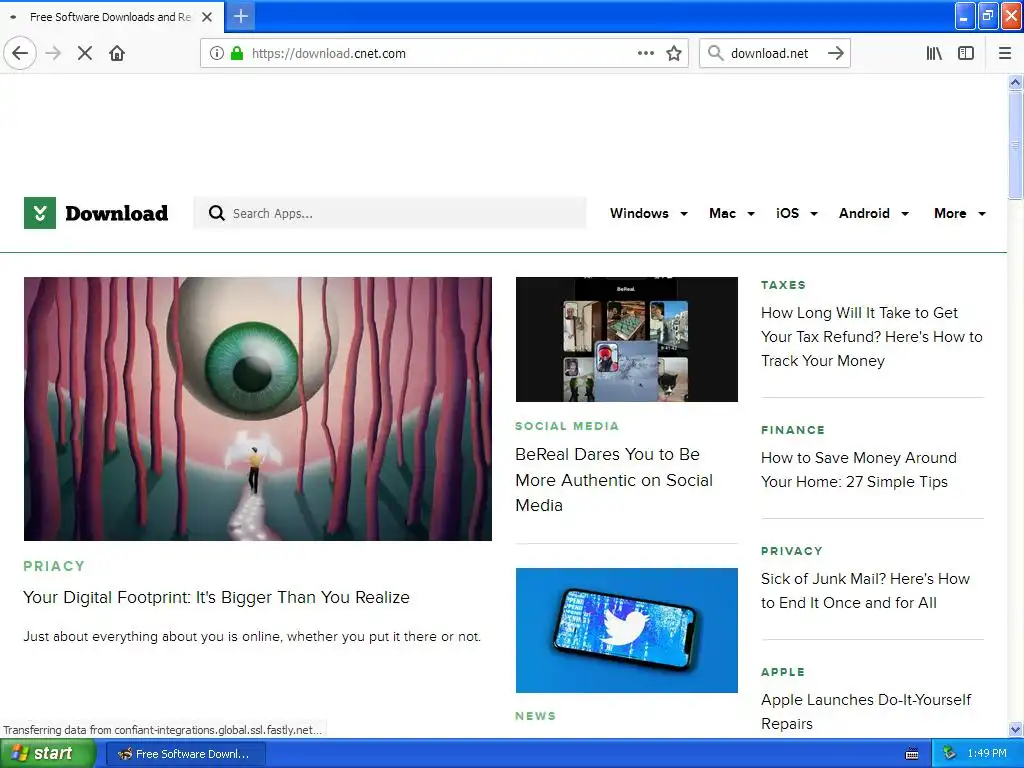
Task: Click the Search Apps magnifier icon
Action: point(216,213)
